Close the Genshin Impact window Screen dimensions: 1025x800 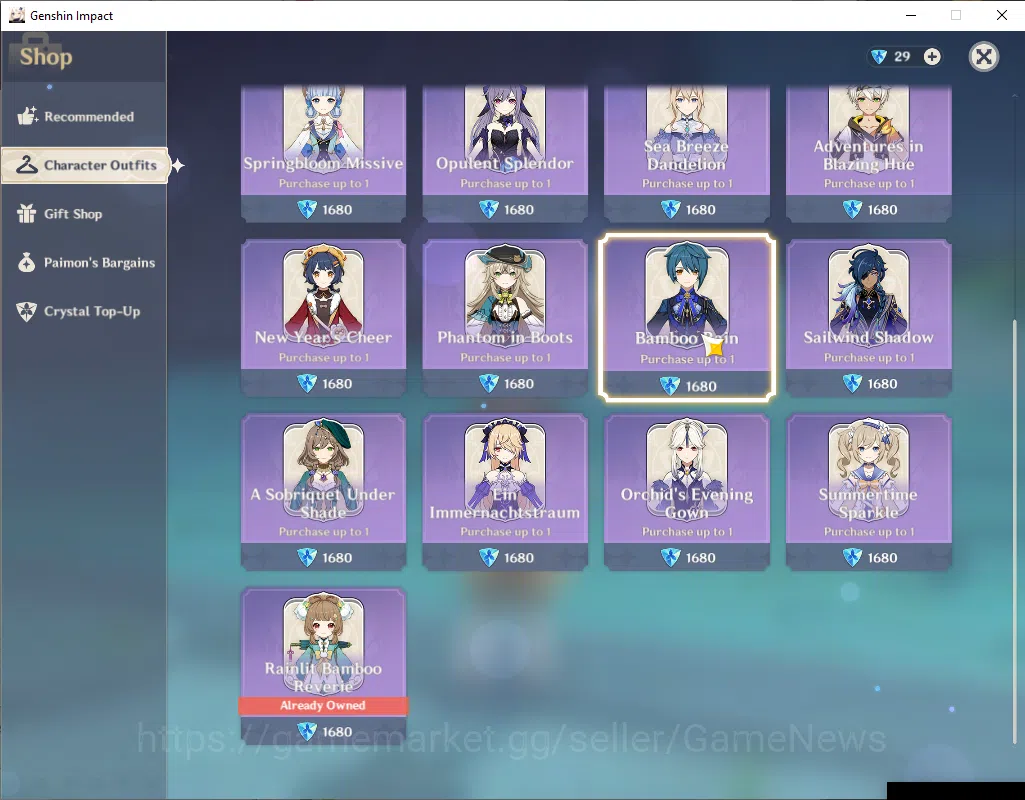pyautogui.click(x=1001, y=15)
